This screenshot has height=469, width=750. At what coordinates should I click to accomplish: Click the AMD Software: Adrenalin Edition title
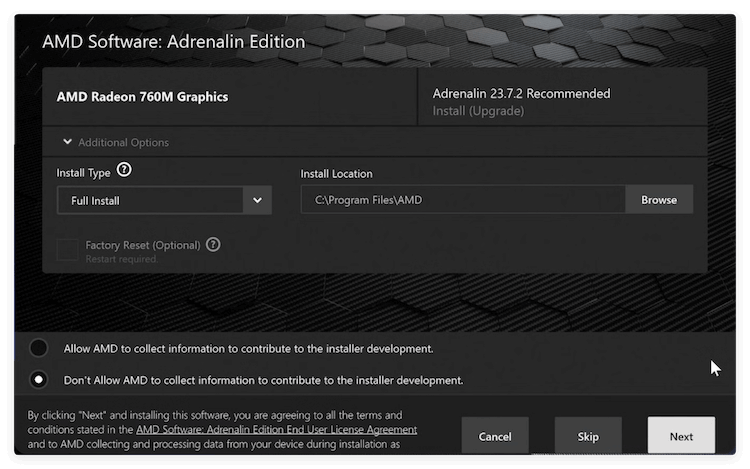click(174, 42)
